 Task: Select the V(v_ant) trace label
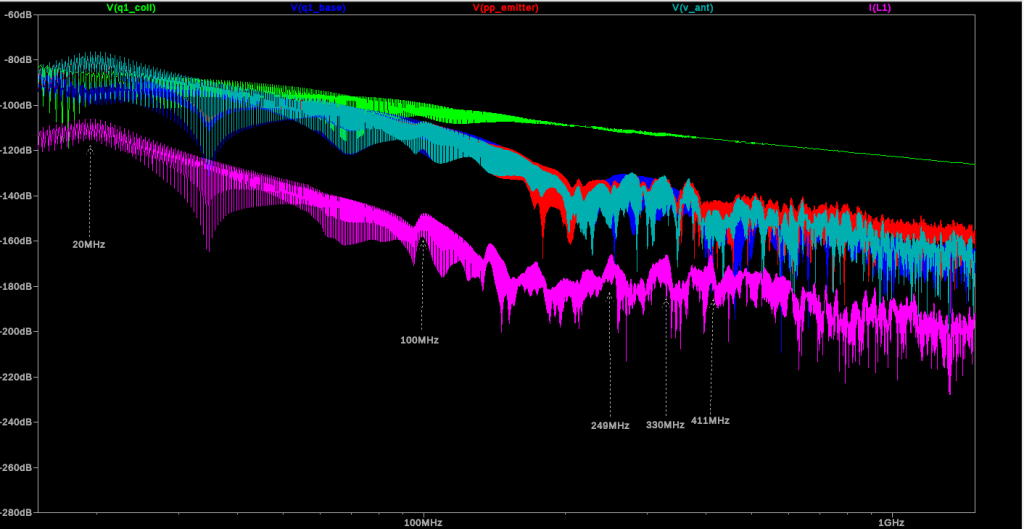692,8
